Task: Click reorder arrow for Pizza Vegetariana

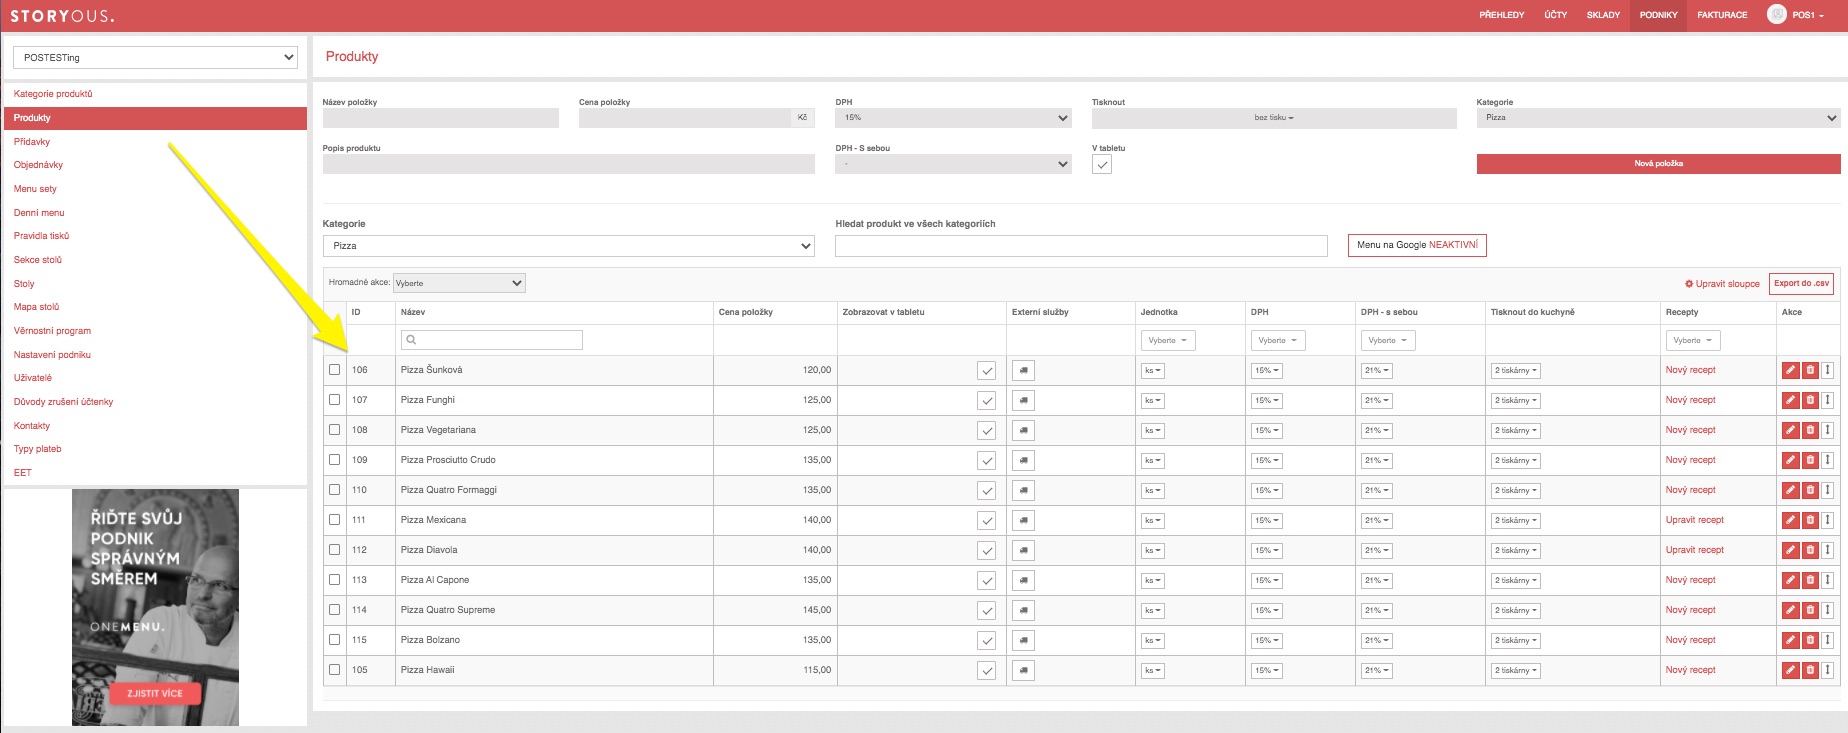Action: (1827, 430)
